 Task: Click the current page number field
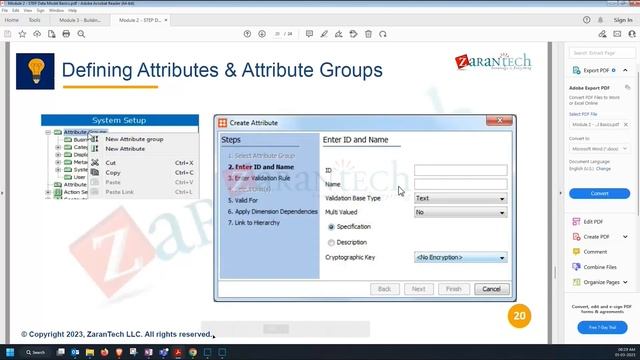click(278, 34)
